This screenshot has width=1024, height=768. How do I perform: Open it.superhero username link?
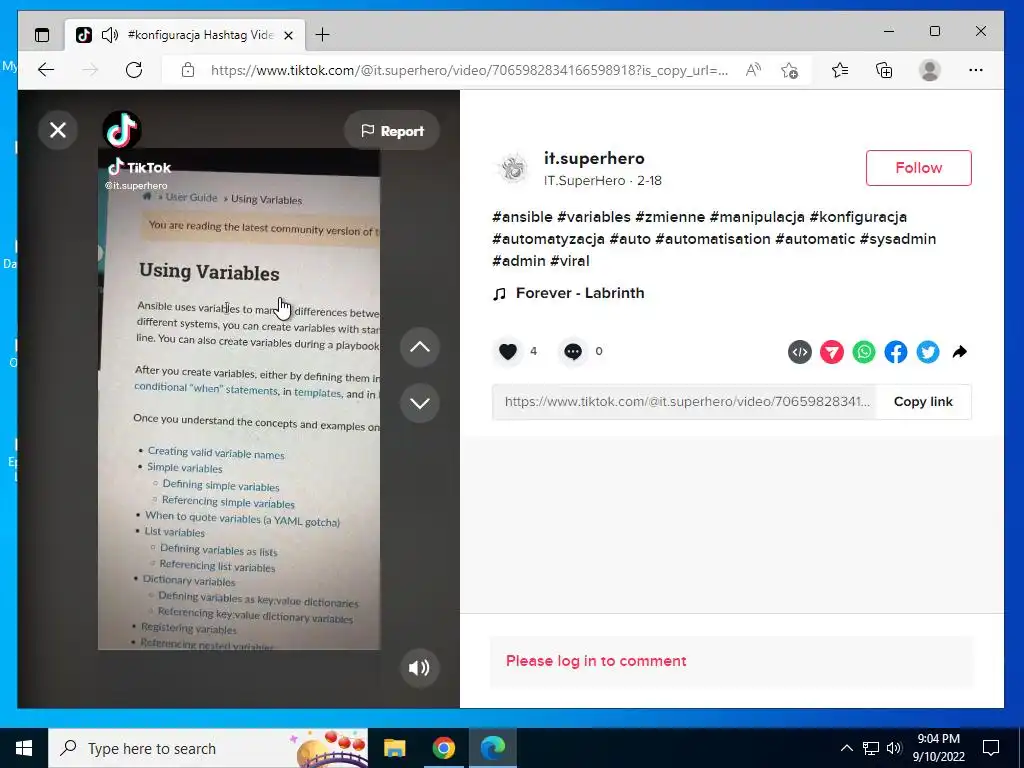(594, 158)
